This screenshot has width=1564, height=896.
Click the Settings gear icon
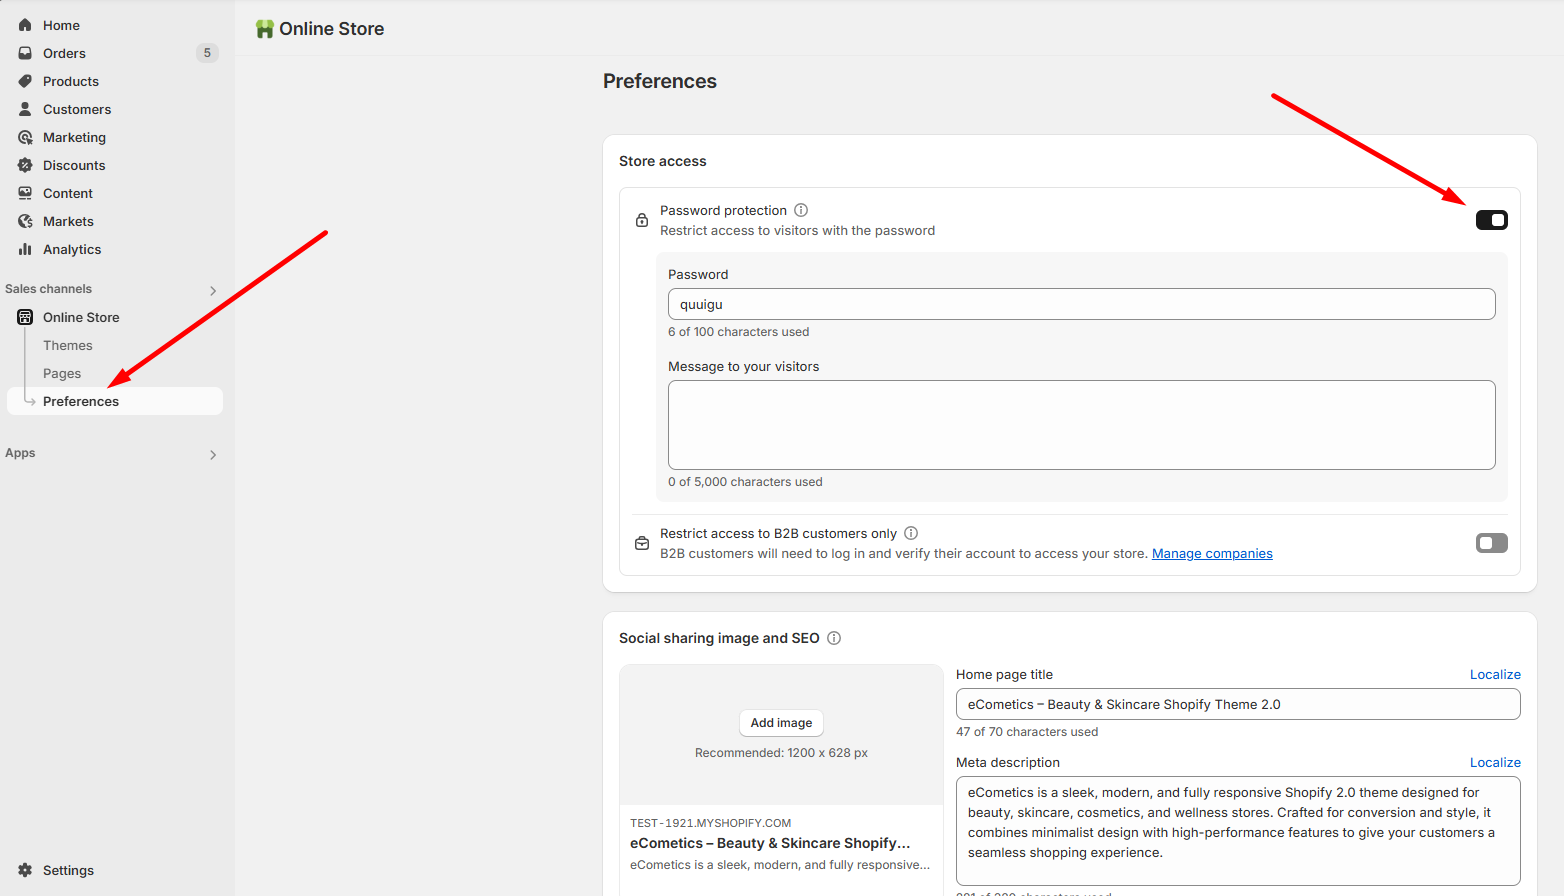coord(25,870)
